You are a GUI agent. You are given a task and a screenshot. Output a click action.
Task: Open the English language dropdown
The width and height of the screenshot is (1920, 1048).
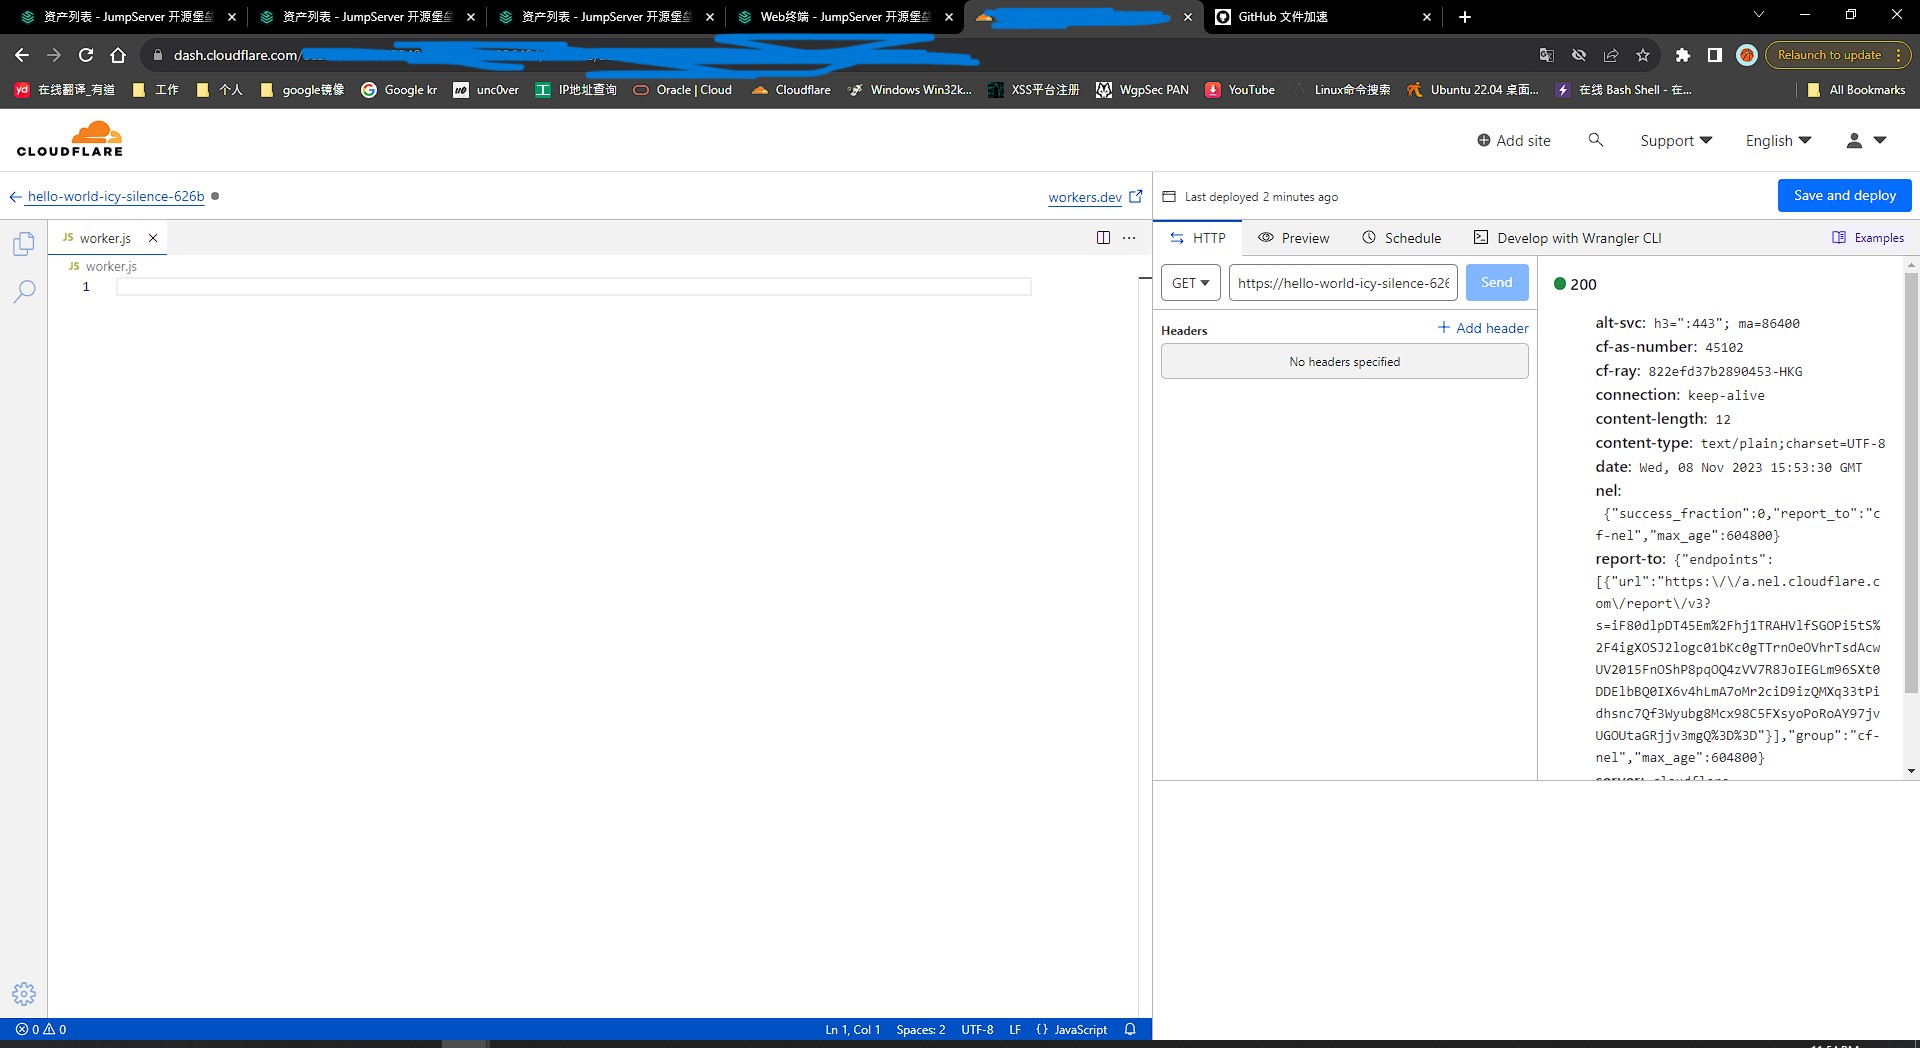(1778, 141)
